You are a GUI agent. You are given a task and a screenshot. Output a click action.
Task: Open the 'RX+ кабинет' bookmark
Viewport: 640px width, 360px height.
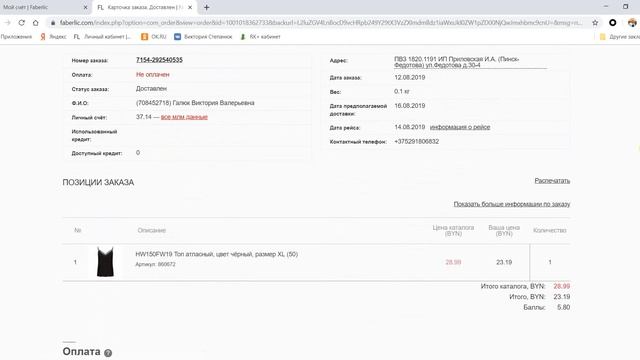point(260,37)
